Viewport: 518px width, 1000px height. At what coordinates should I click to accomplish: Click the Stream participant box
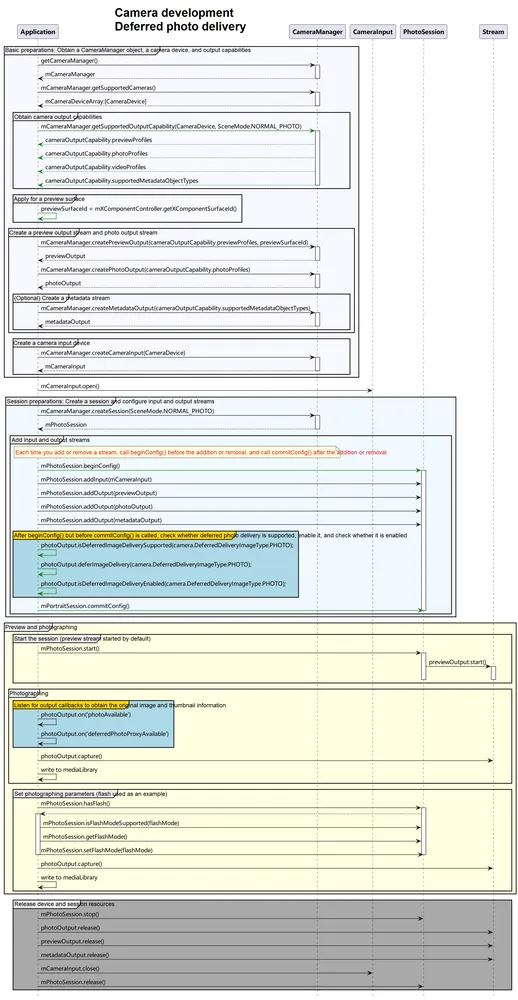pyautogui.click(x=492, y=31)
